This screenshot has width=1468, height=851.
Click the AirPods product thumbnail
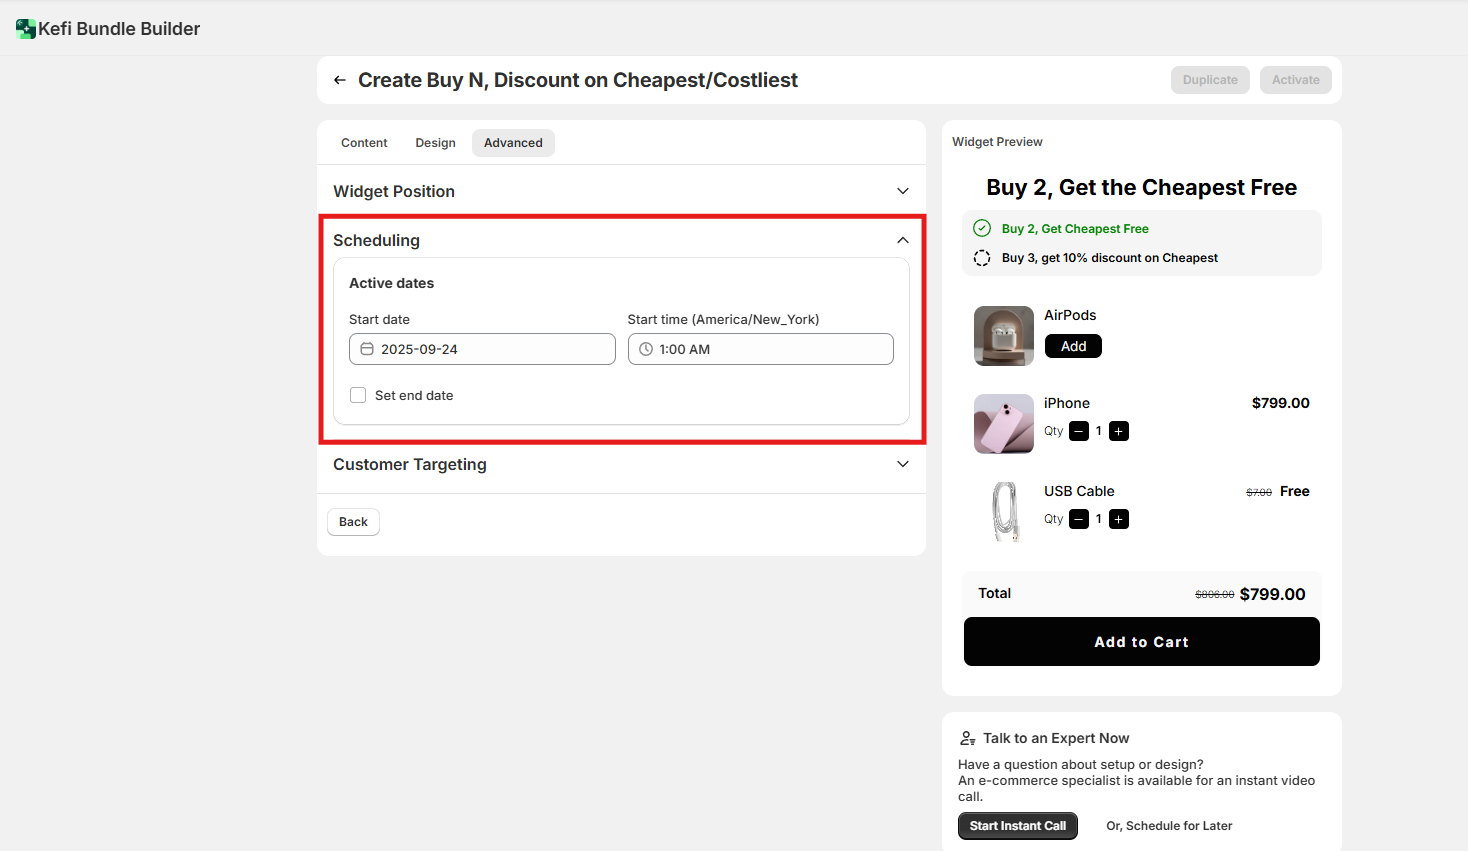pos(1003,336)
